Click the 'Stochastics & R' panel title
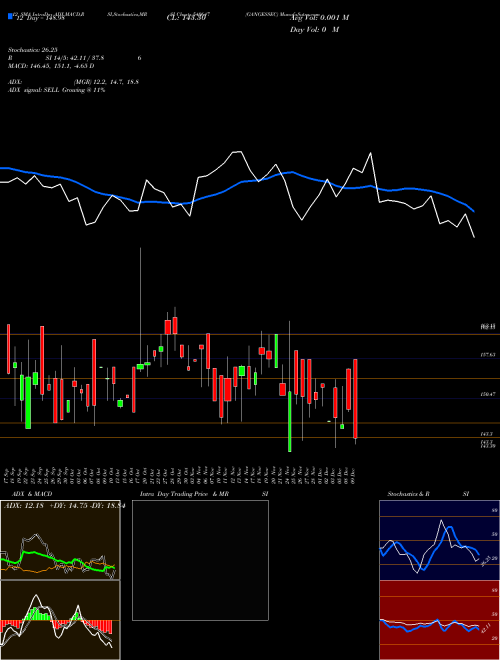 point(409,494)
